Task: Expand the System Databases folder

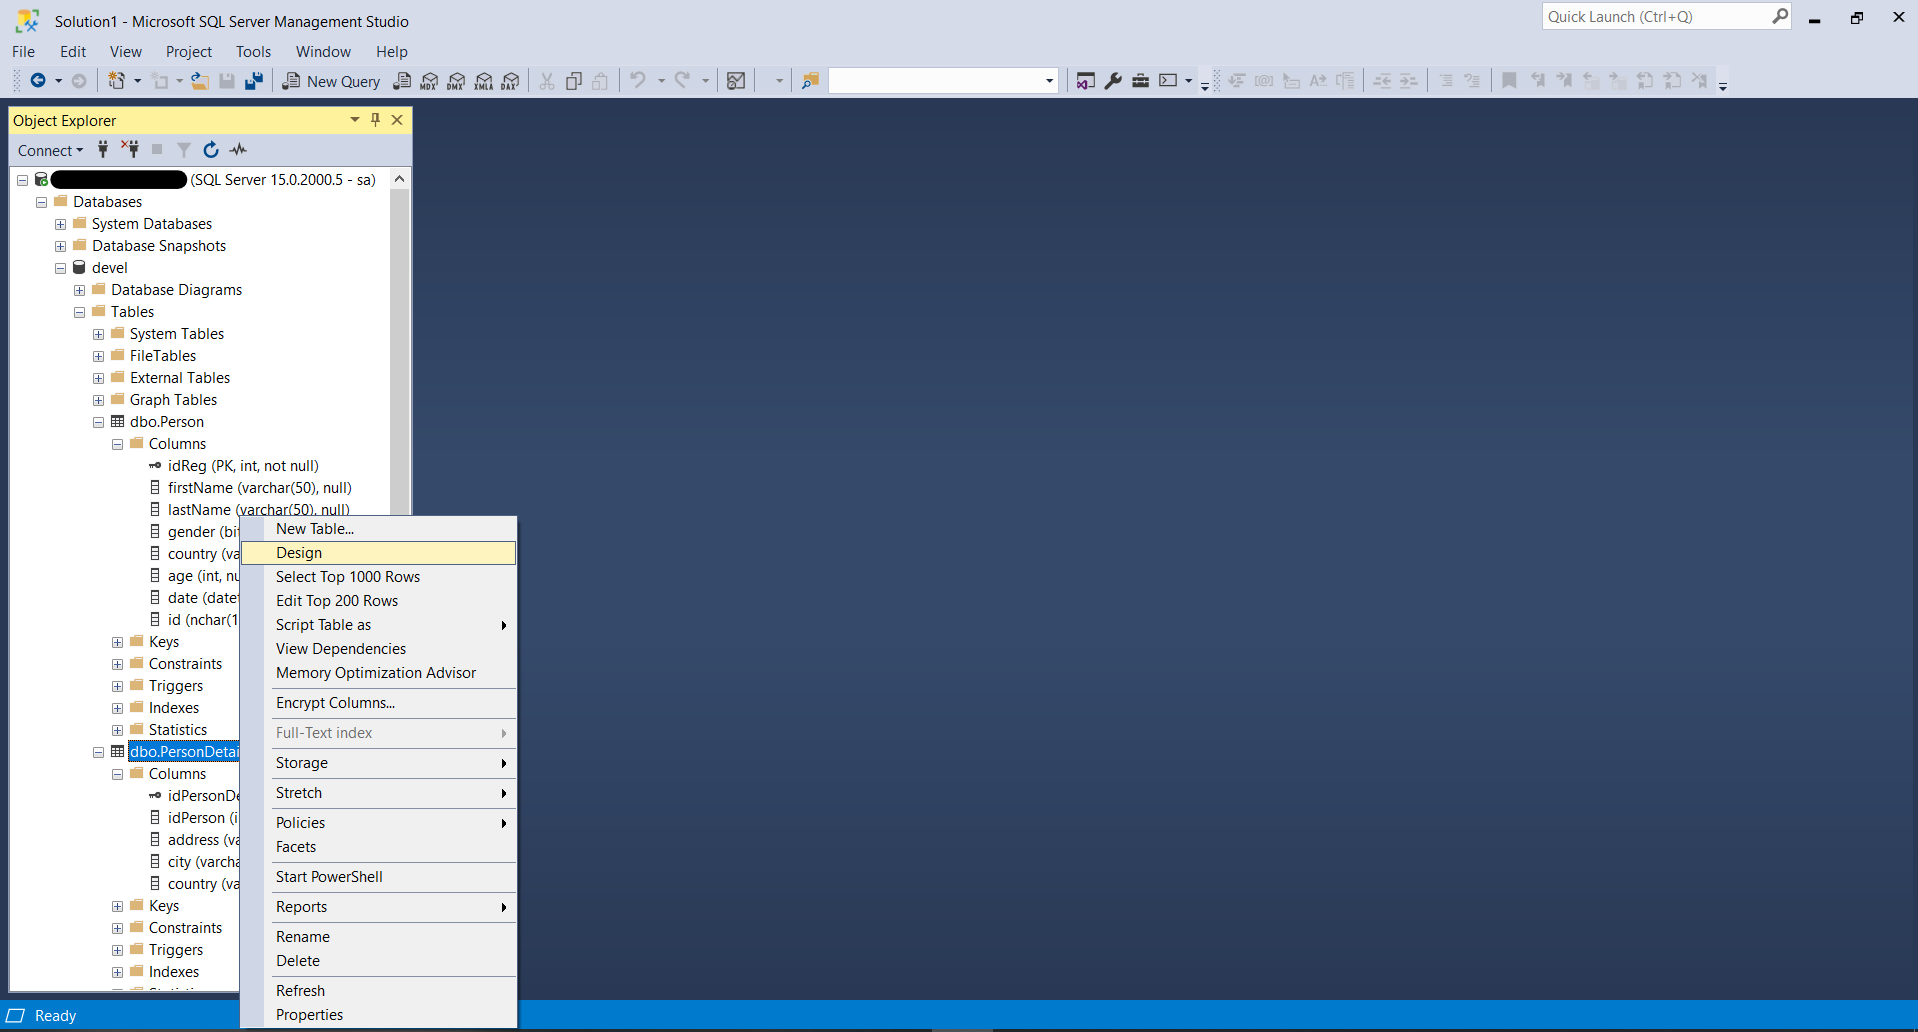Action: 60,224
